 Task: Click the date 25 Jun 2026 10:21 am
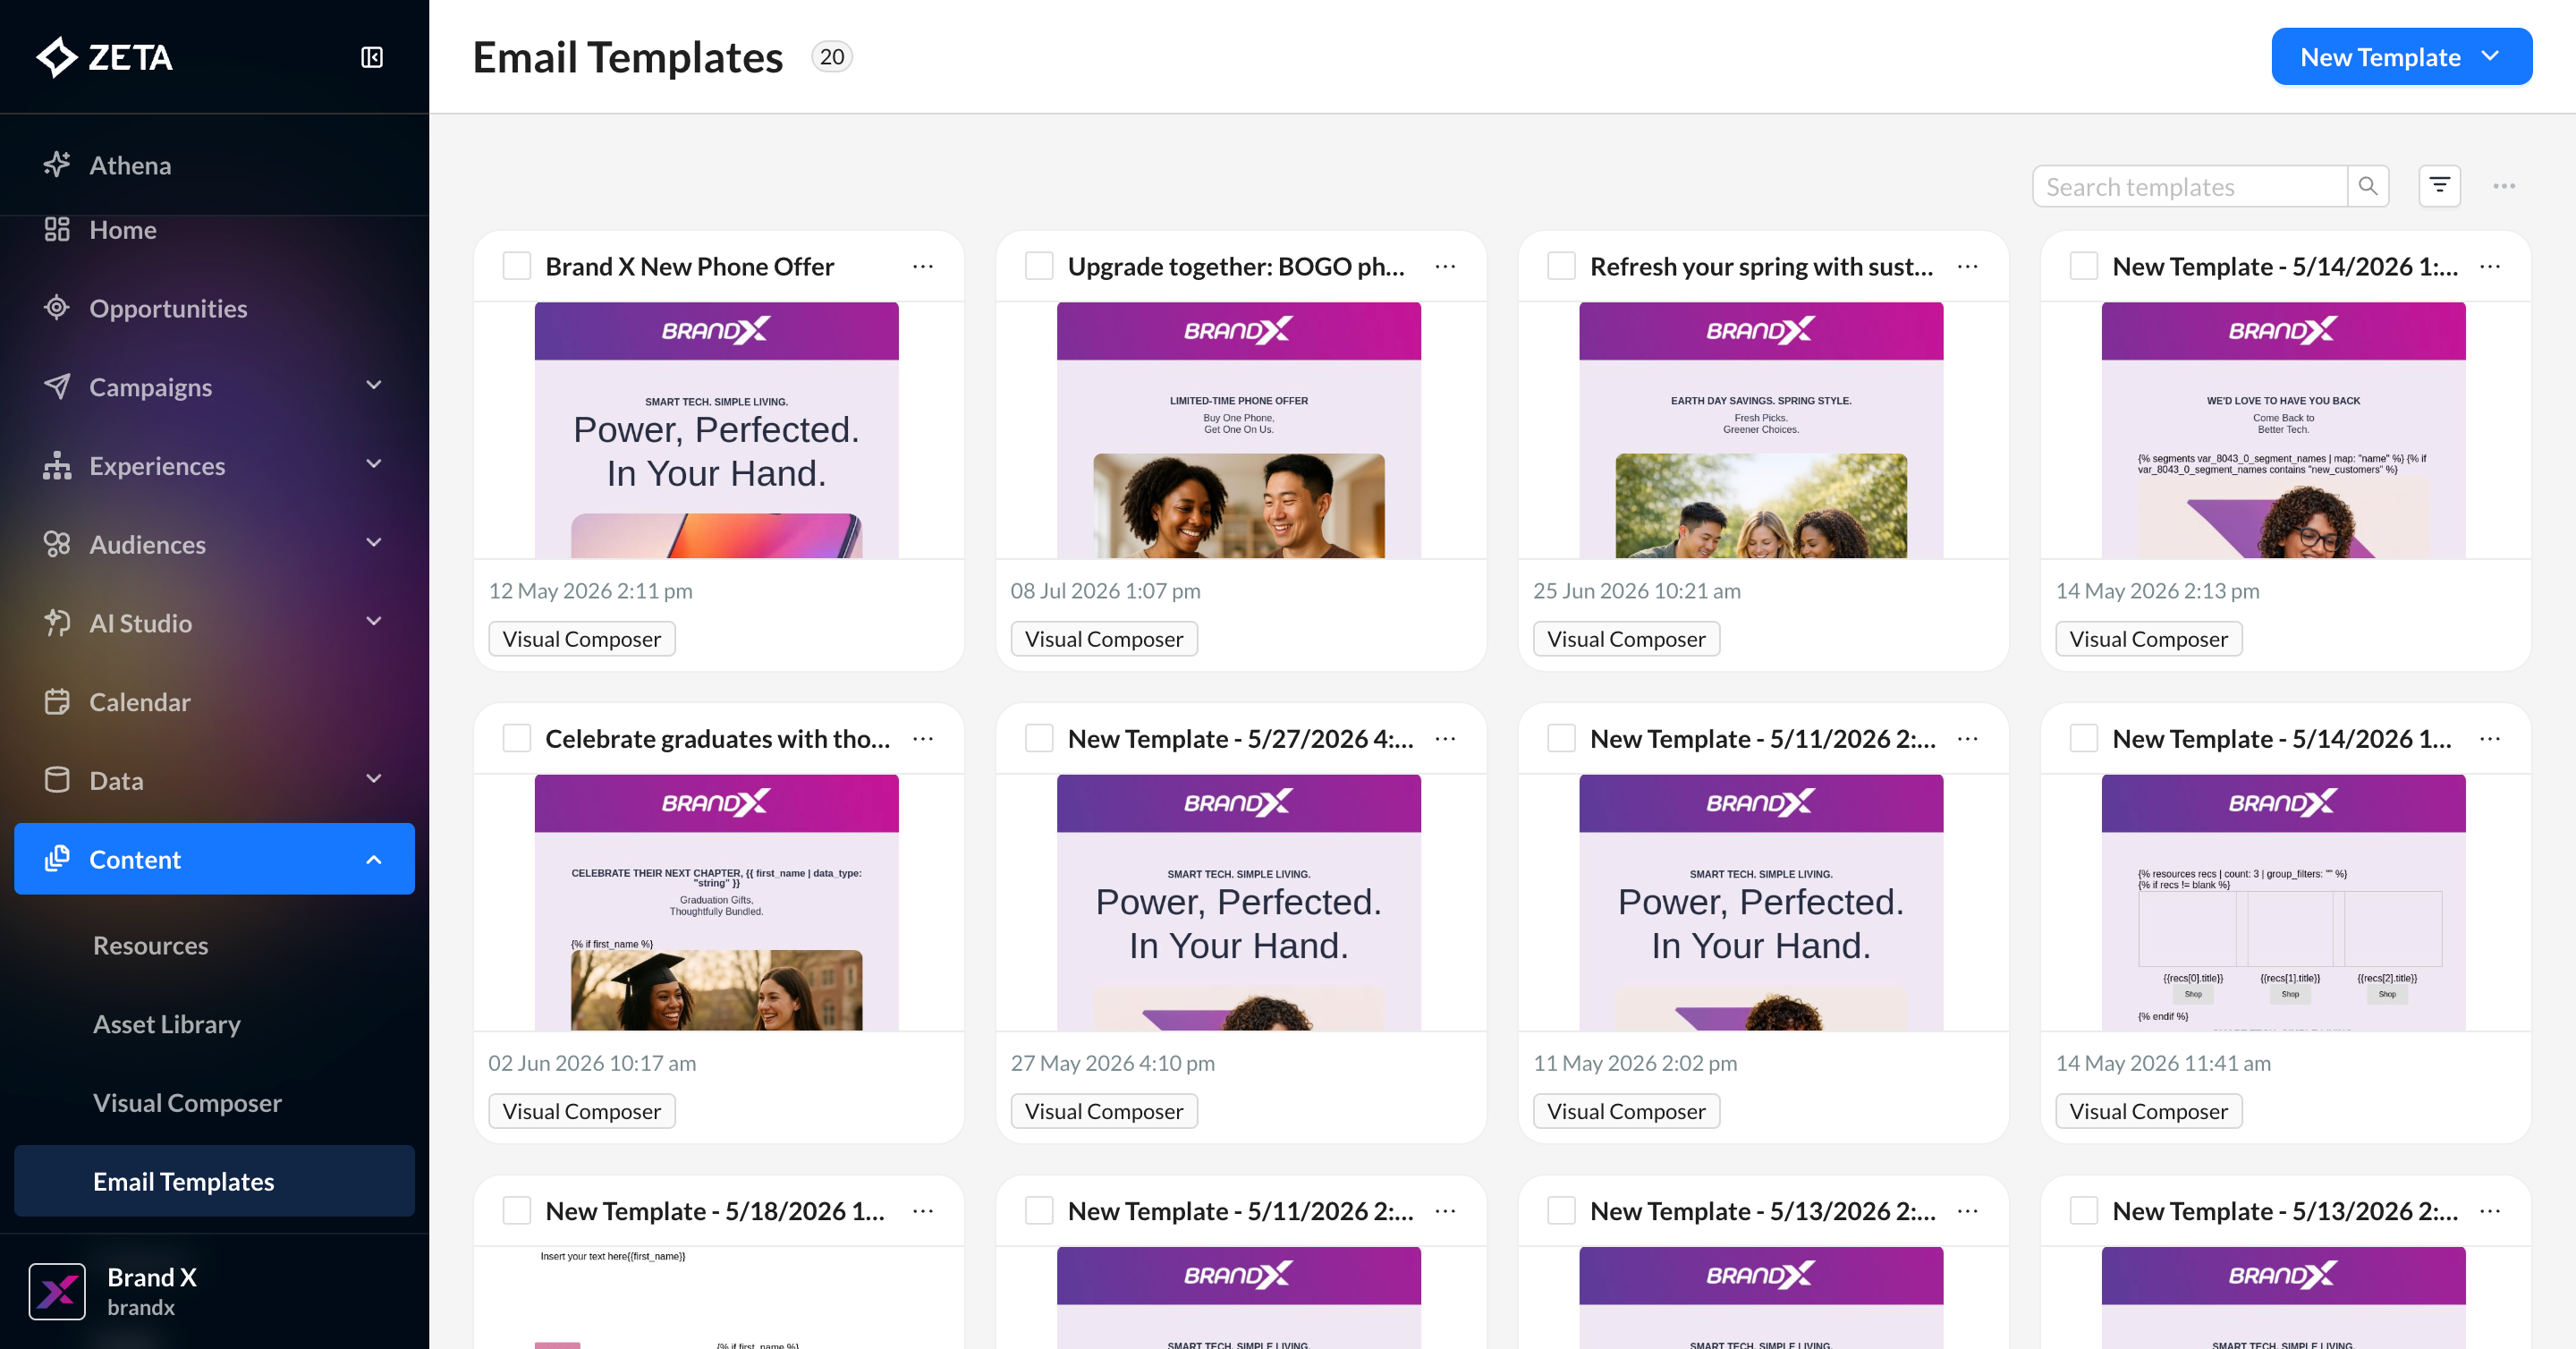tap(1636, 591)
